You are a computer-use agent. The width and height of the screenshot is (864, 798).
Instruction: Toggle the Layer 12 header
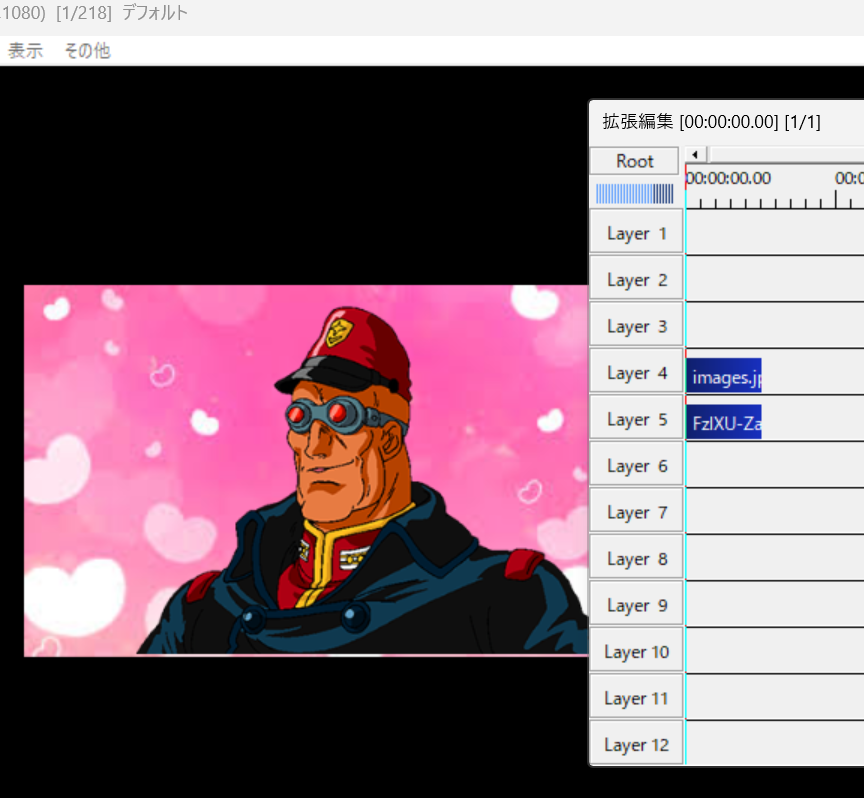[636, 745]
